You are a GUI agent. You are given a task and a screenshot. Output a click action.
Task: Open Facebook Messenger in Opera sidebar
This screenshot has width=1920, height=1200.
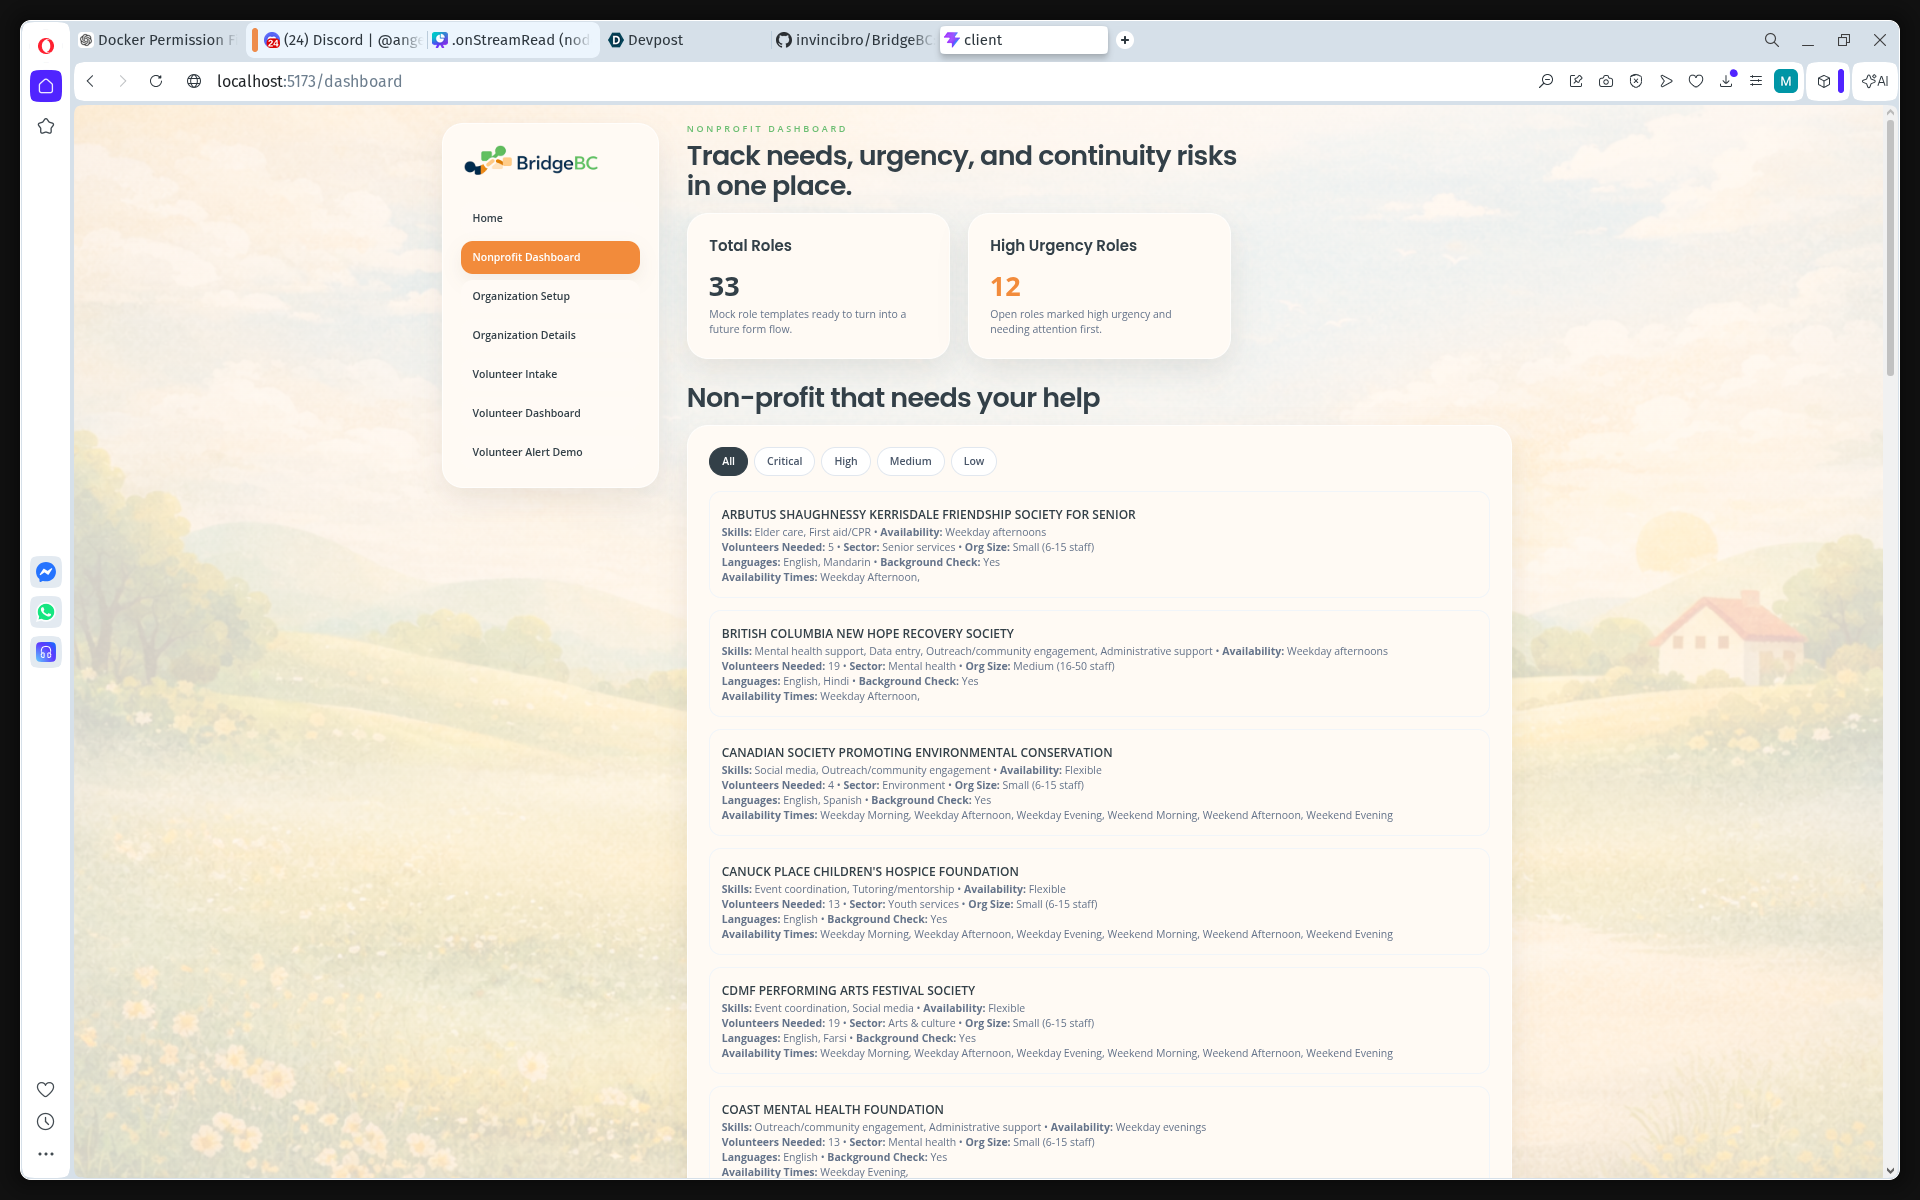click(x=46, y=572)
